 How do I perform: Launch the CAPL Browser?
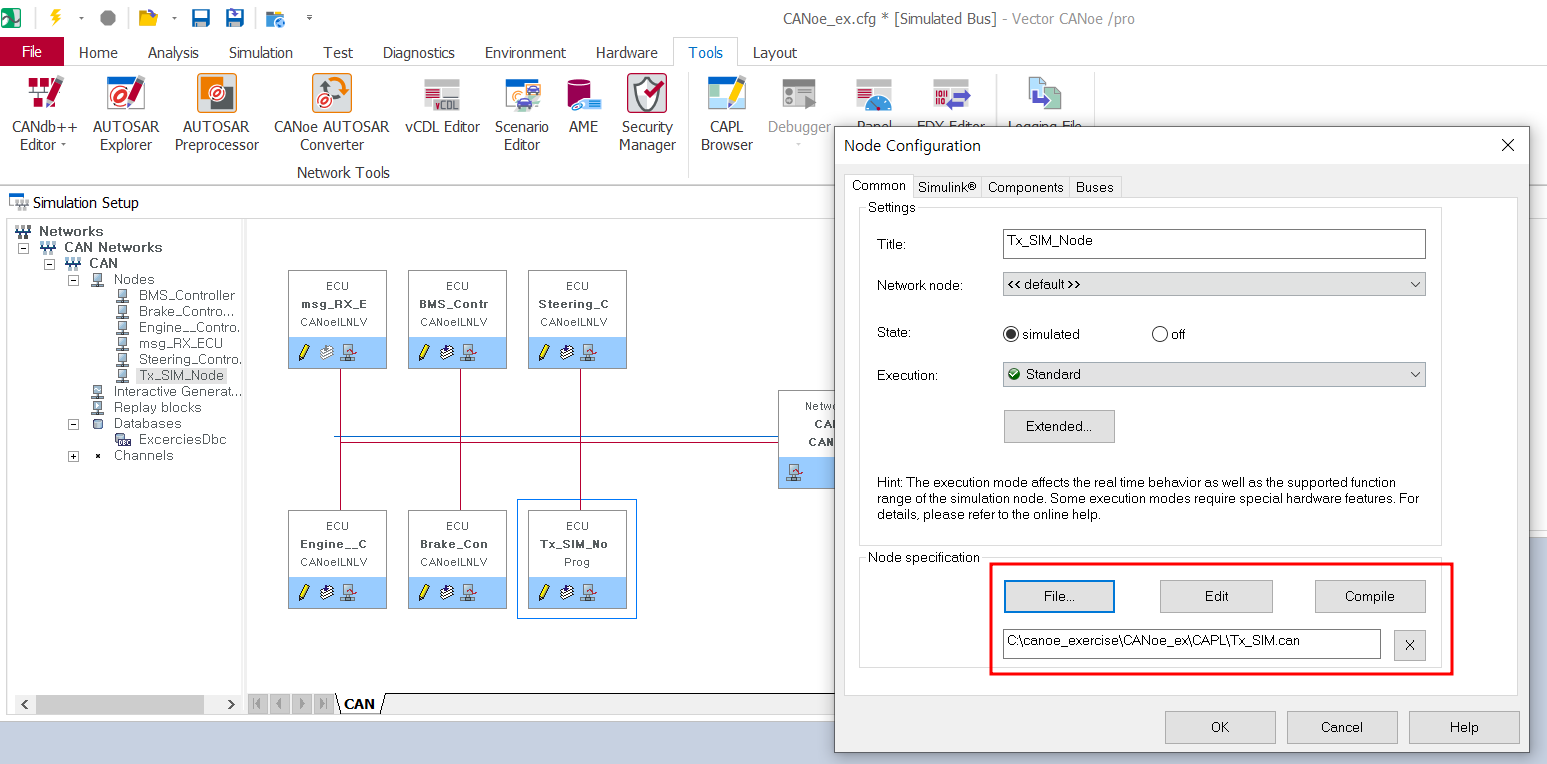click(x=727, y=113)
